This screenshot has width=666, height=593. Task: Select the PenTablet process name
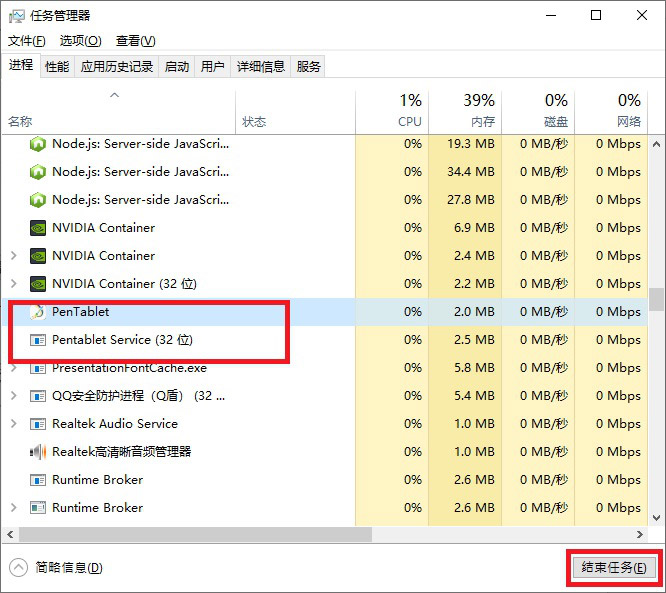point(80,312)
